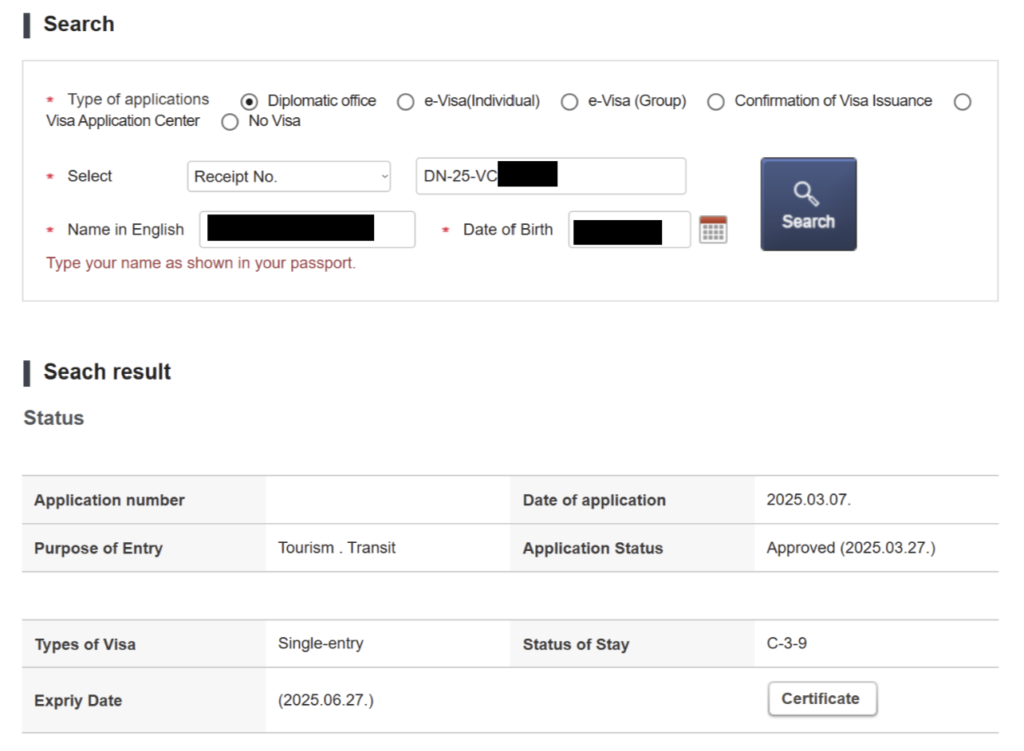The height and width of the screenshot is (751, 1024).
Task: Click the Approved (2025.03.27.) status text
Action: (851, 548)
